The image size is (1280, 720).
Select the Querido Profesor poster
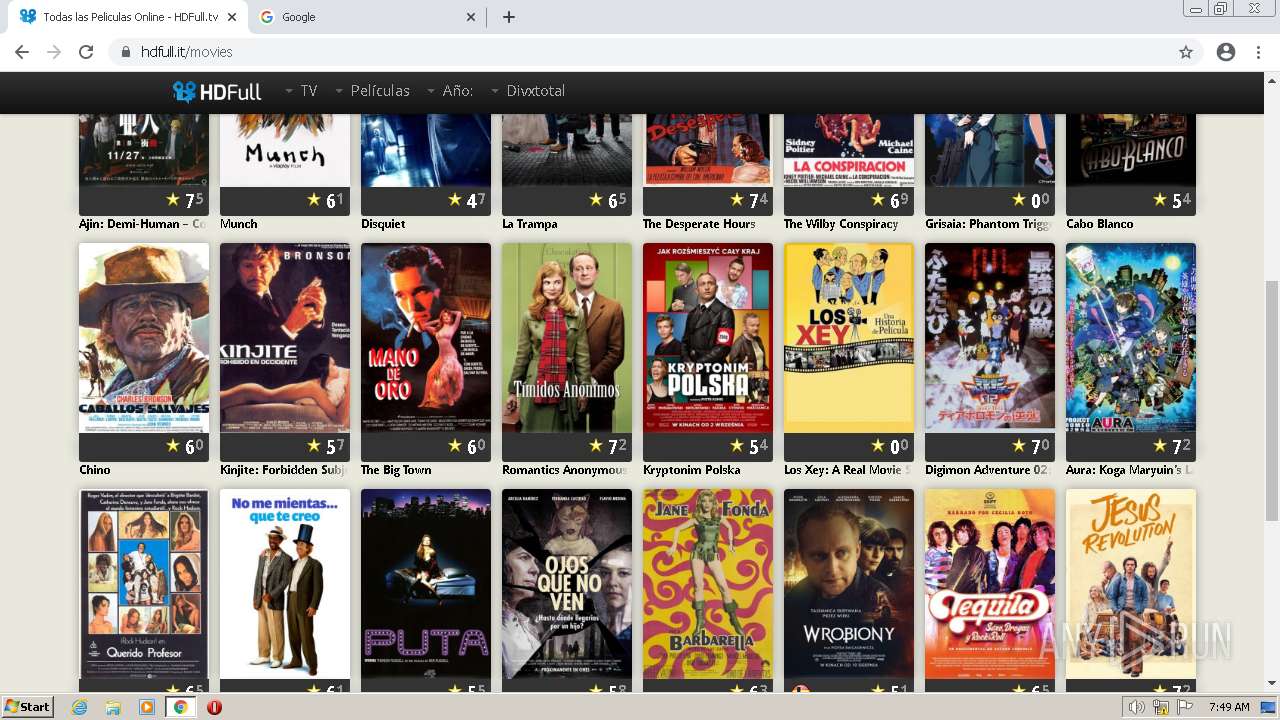click(144, 584)
